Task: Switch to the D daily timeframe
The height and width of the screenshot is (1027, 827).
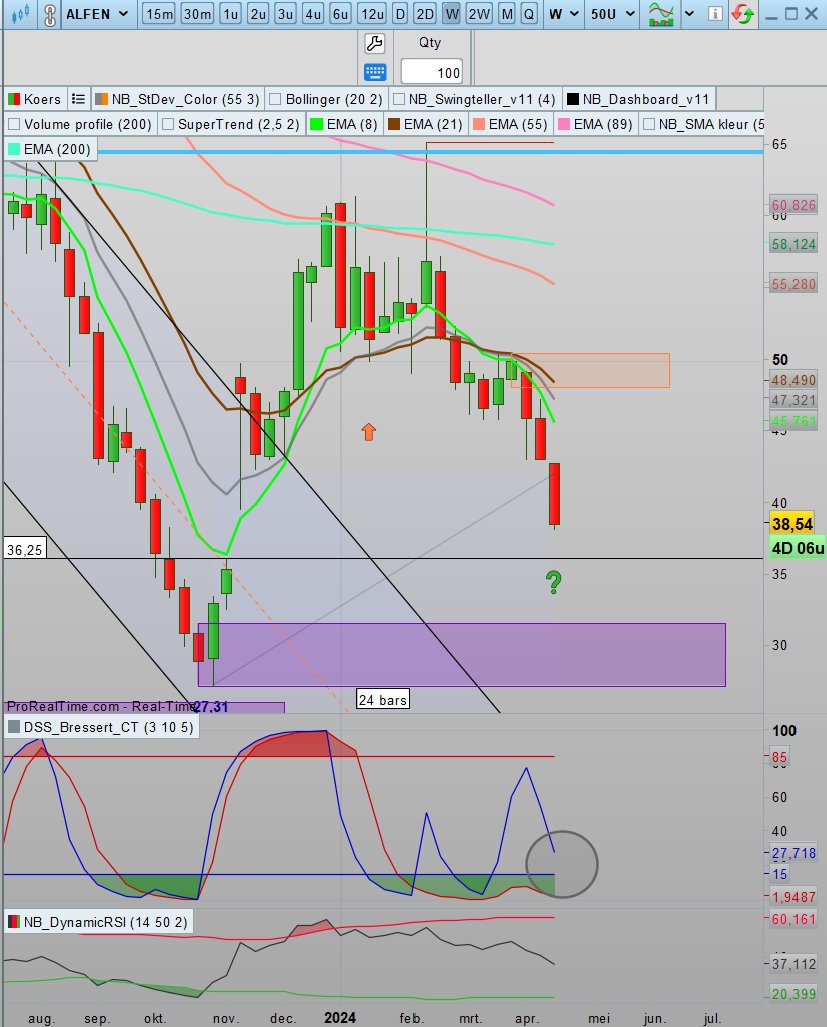Action: [x=399, y=15]
